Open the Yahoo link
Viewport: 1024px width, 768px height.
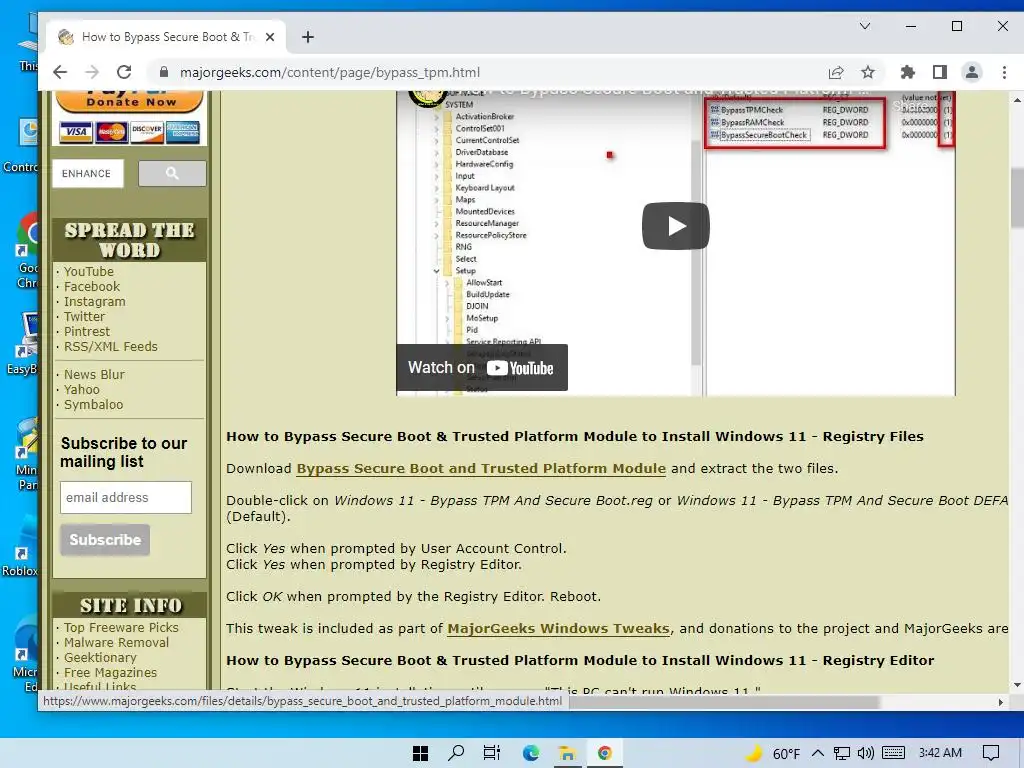82,389
